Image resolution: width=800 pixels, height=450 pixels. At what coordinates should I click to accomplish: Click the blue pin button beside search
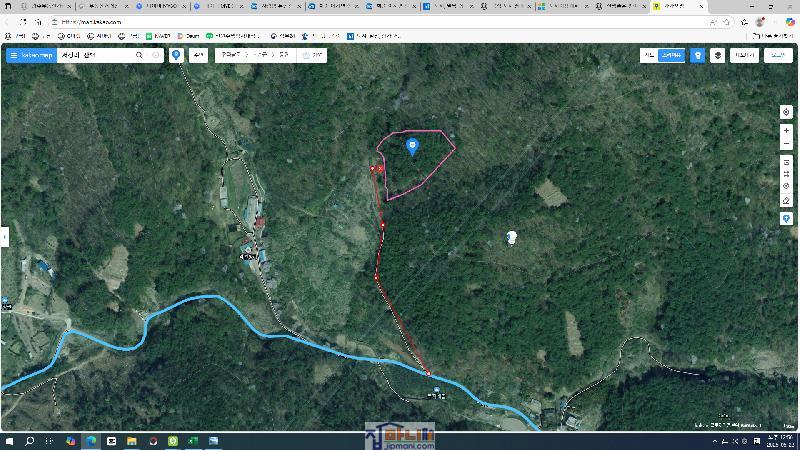coord(177,55)
